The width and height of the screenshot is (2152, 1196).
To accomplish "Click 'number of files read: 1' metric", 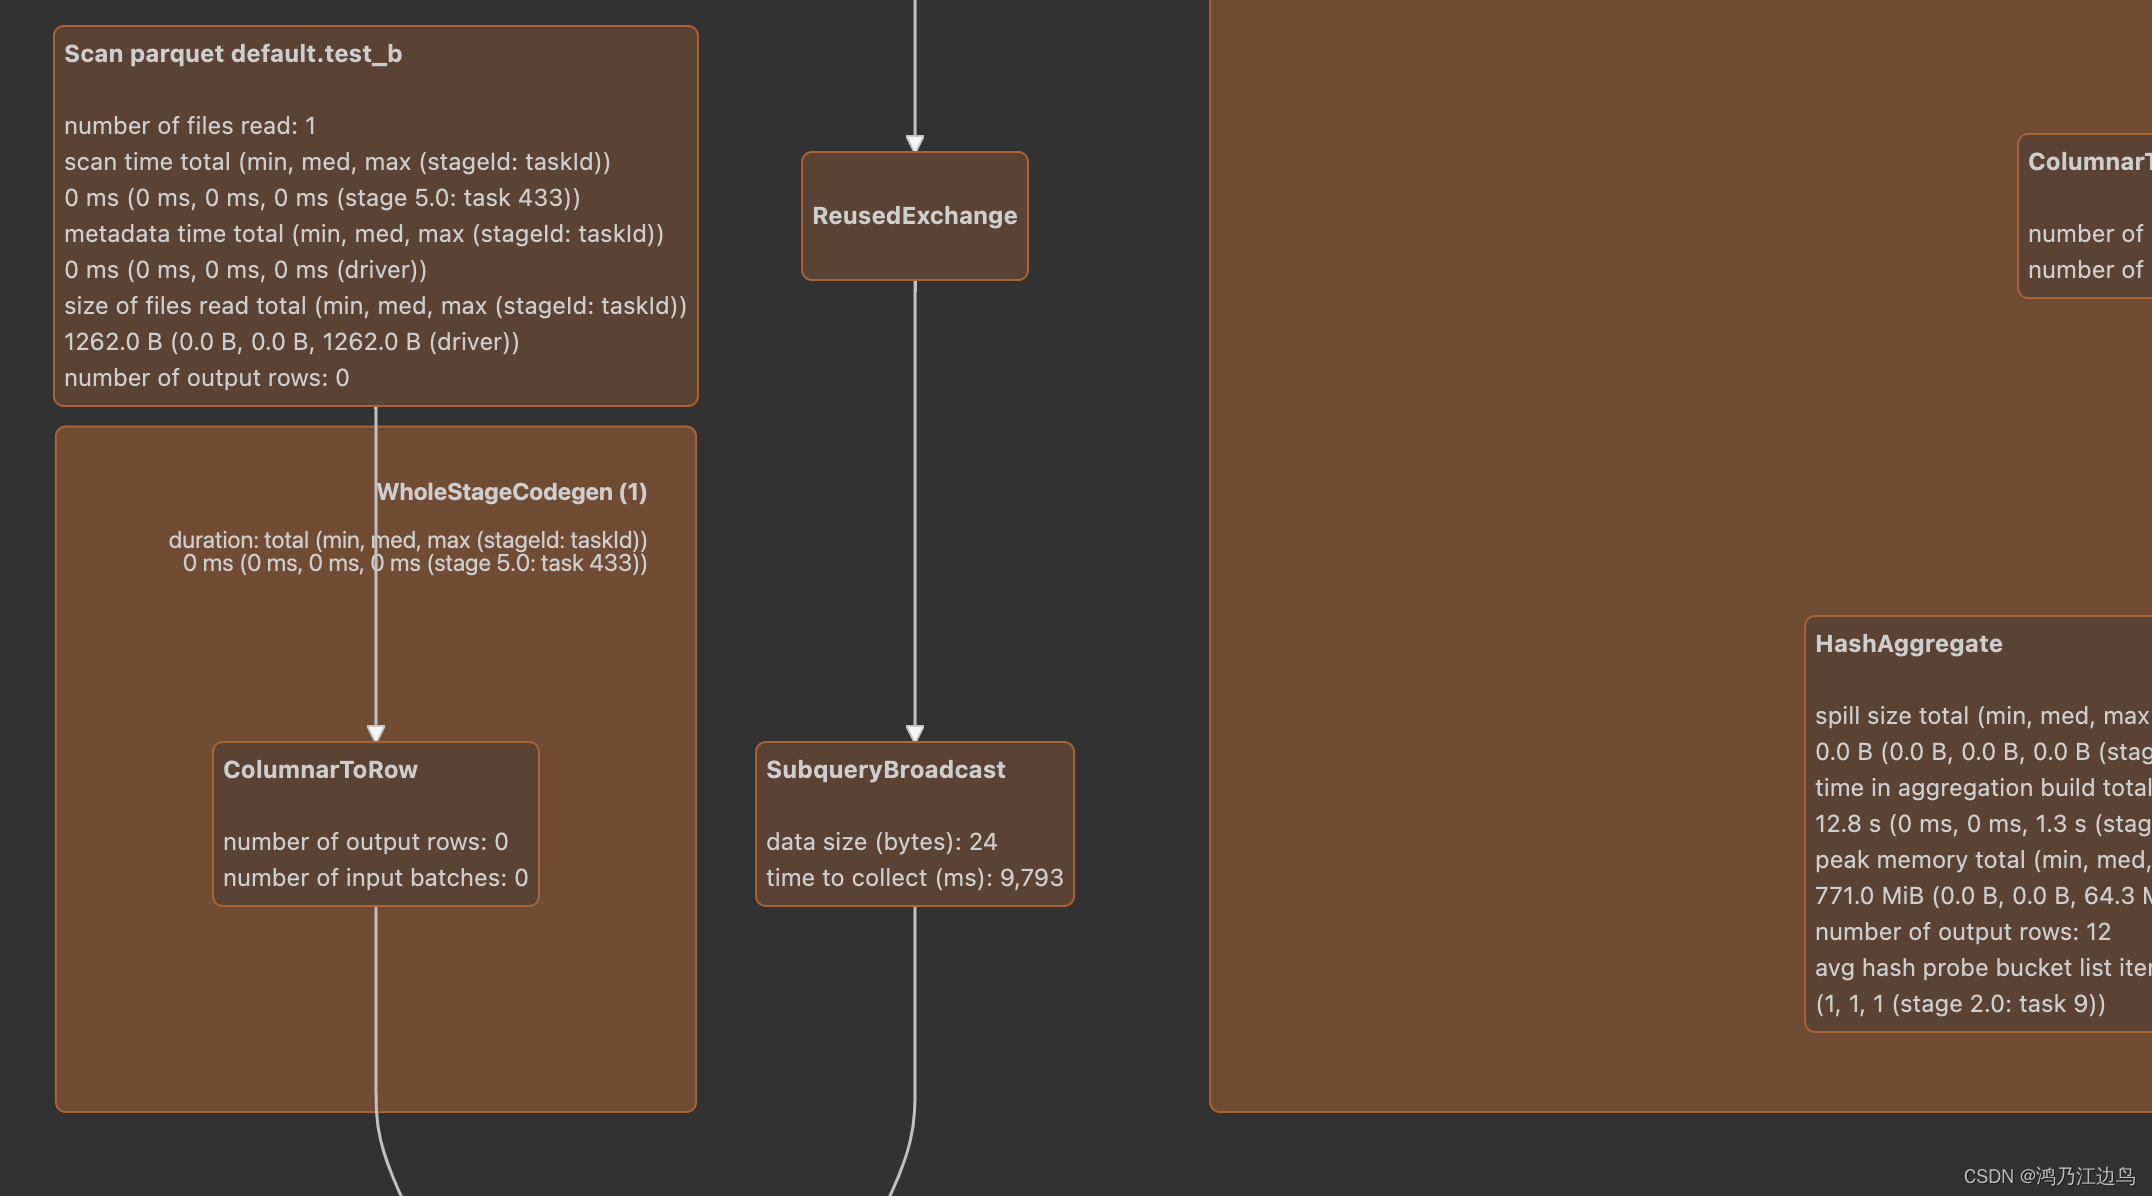I will click(x=190, y=126).
